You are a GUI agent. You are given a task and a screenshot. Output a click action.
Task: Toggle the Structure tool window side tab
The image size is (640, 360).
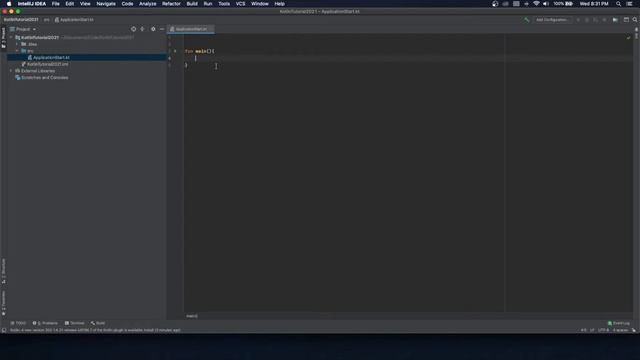[x=3, y=271]
